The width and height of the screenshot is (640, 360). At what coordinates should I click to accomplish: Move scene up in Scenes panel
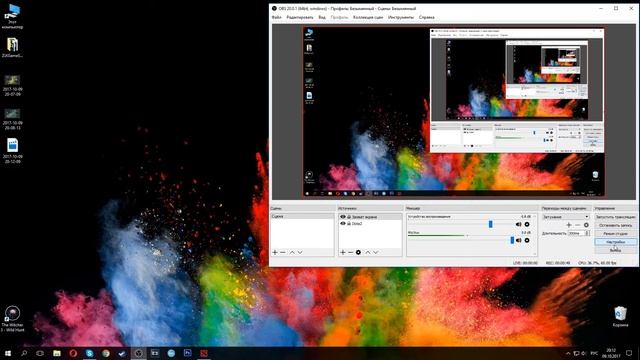292,253
